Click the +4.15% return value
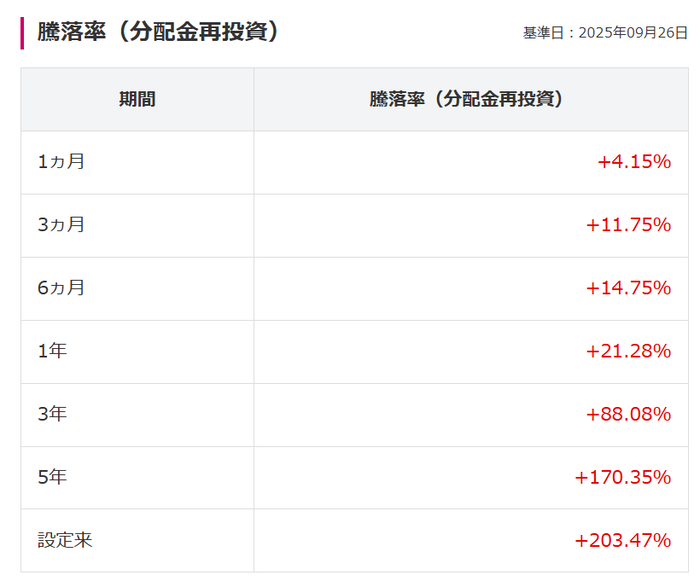The width and height of the screenshot is (700, 581). (x=634, y=162)
